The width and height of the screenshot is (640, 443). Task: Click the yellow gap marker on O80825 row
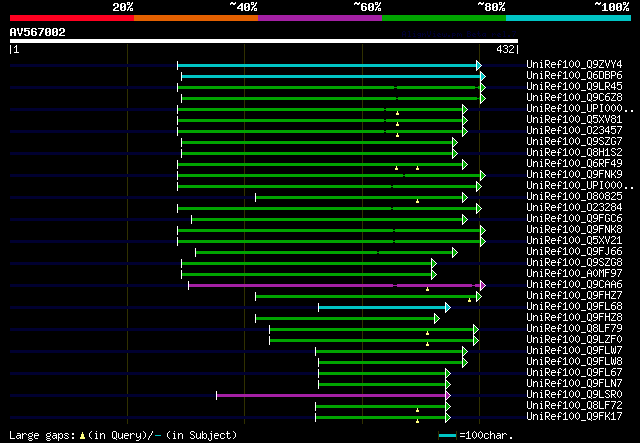pyautogui.click(x=417, y=201)
